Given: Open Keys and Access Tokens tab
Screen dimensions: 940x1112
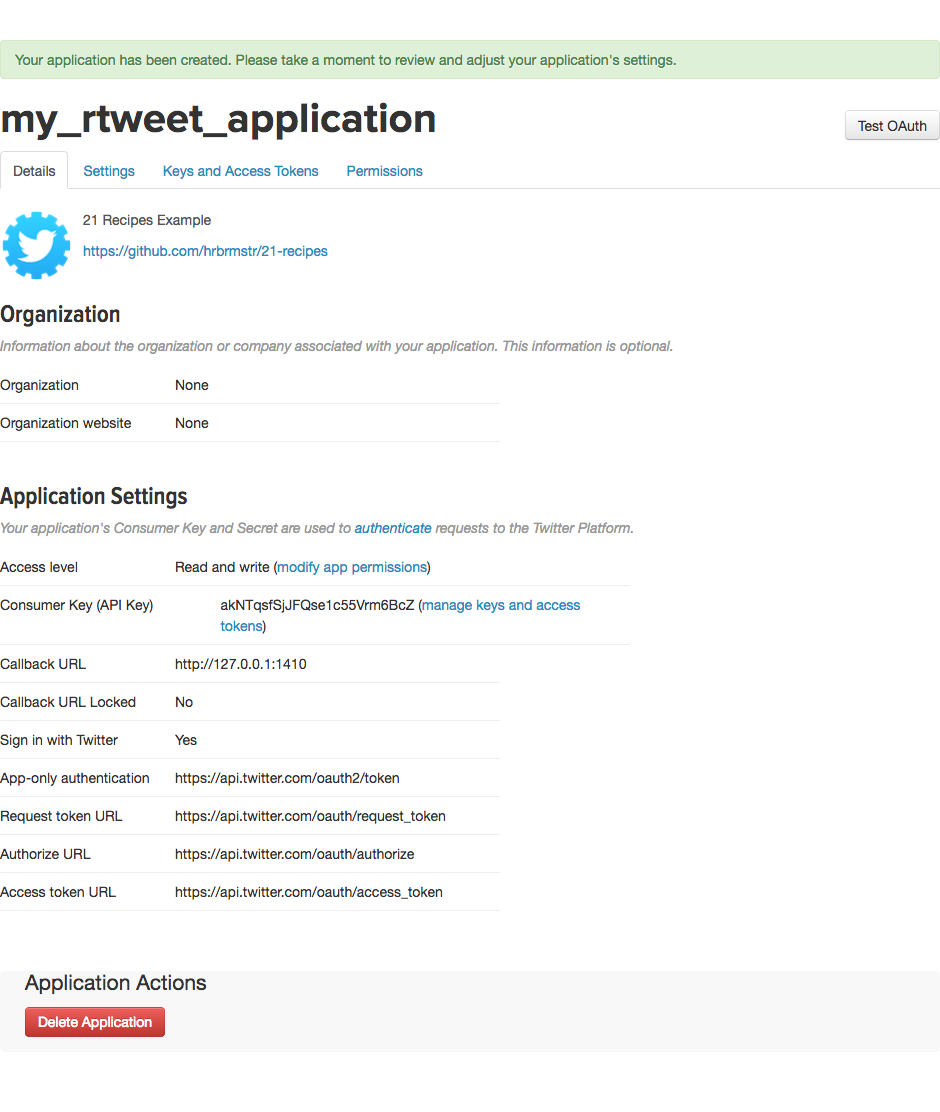Looking at the screenshot, I should (240, 171).
